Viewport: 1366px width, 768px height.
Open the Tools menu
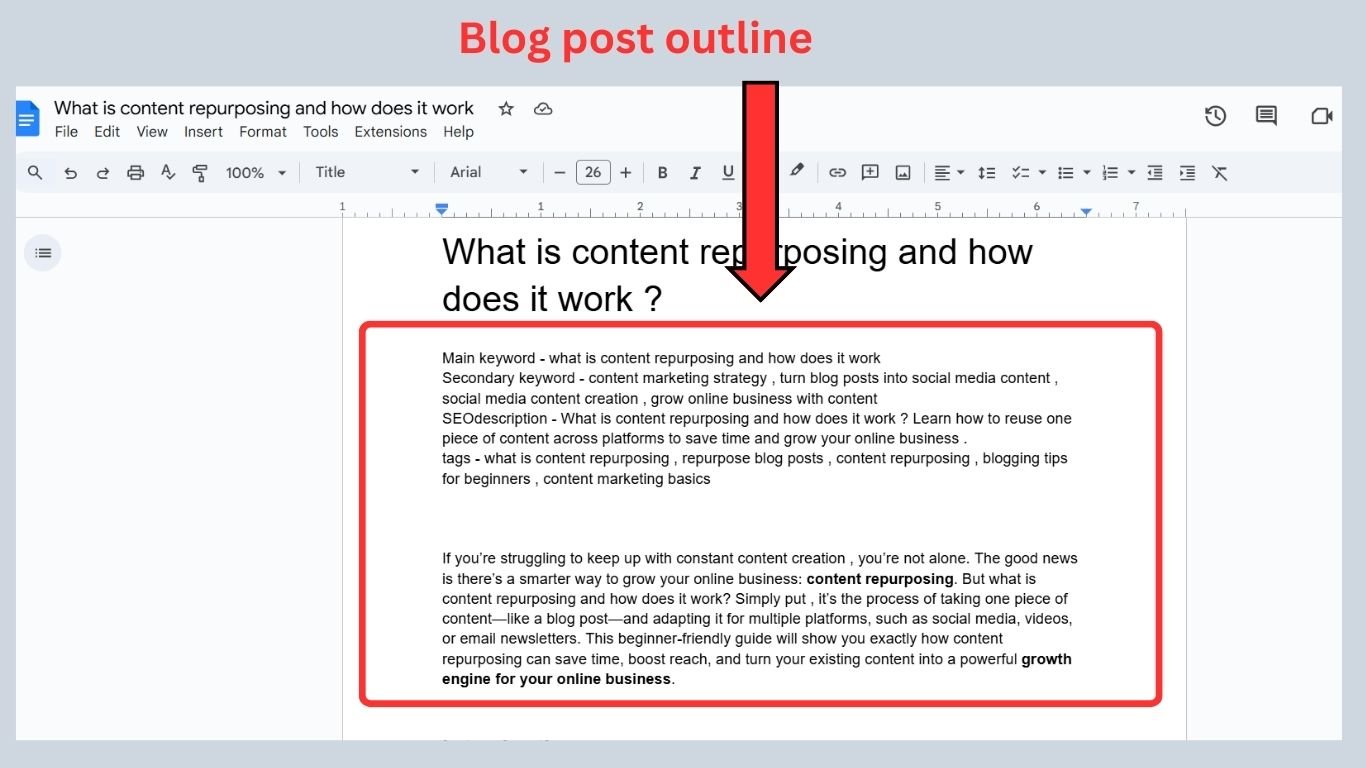coord(321,132)
